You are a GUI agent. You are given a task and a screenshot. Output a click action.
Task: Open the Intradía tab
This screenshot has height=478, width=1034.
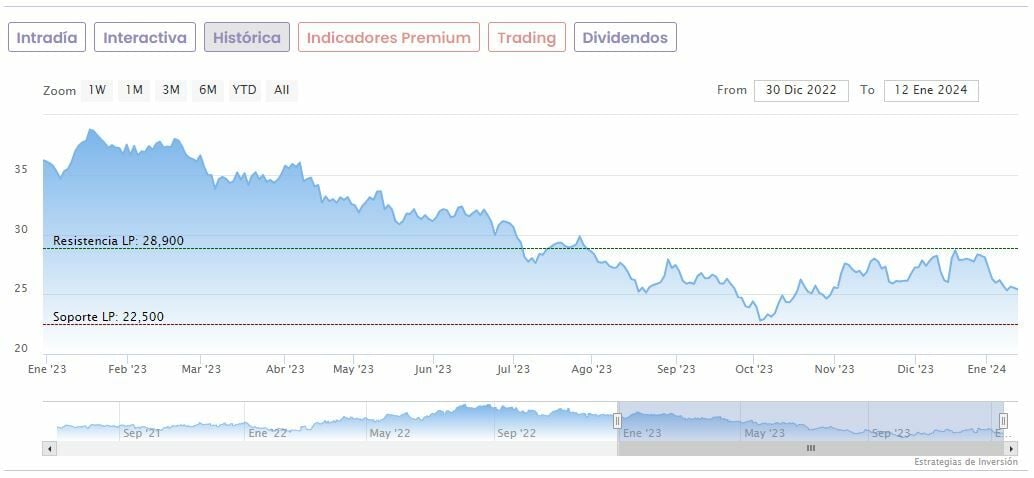point(47,38)
